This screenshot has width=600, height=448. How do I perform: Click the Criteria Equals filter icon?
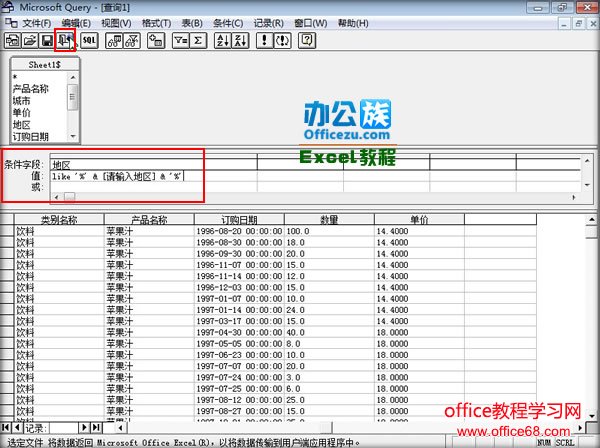[x=181, y=41]
